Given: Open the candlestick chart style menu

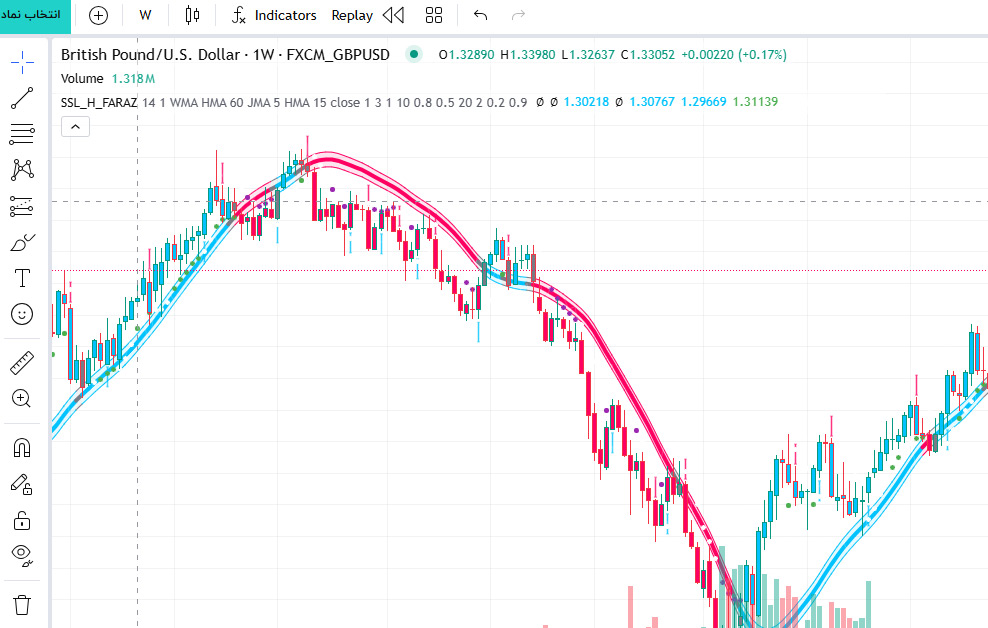Looking at the screenshot, I should tap(193, 15).
